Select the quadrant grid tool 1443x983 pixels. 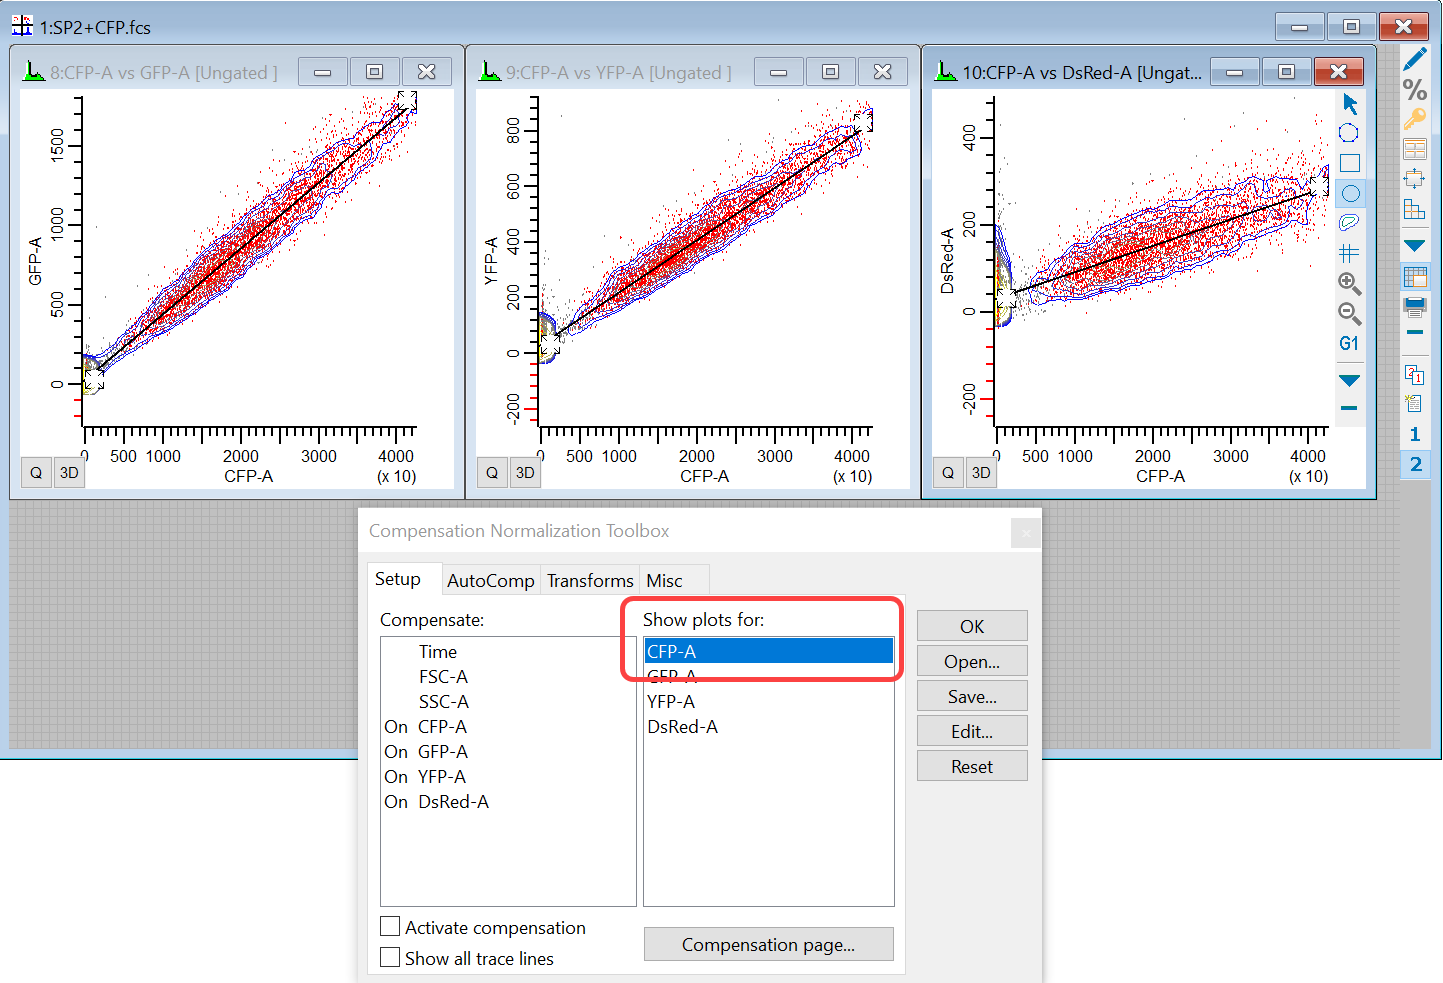click(x=1350, y=253)
